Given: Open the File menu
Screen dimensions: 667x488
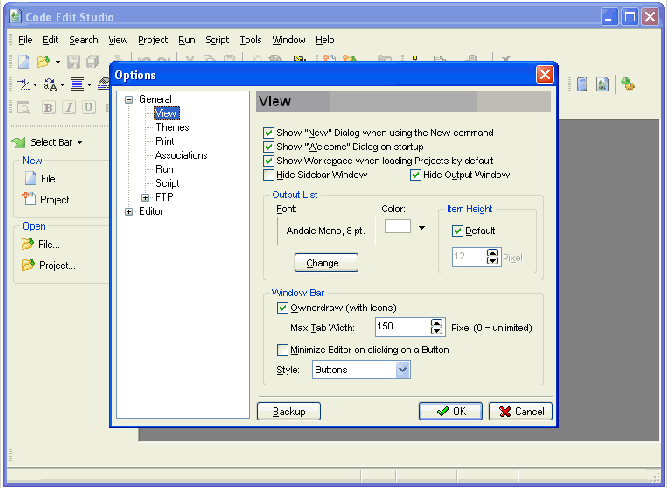Looking at the screenshot, I should pyautogui.click(x=25, y=40).
